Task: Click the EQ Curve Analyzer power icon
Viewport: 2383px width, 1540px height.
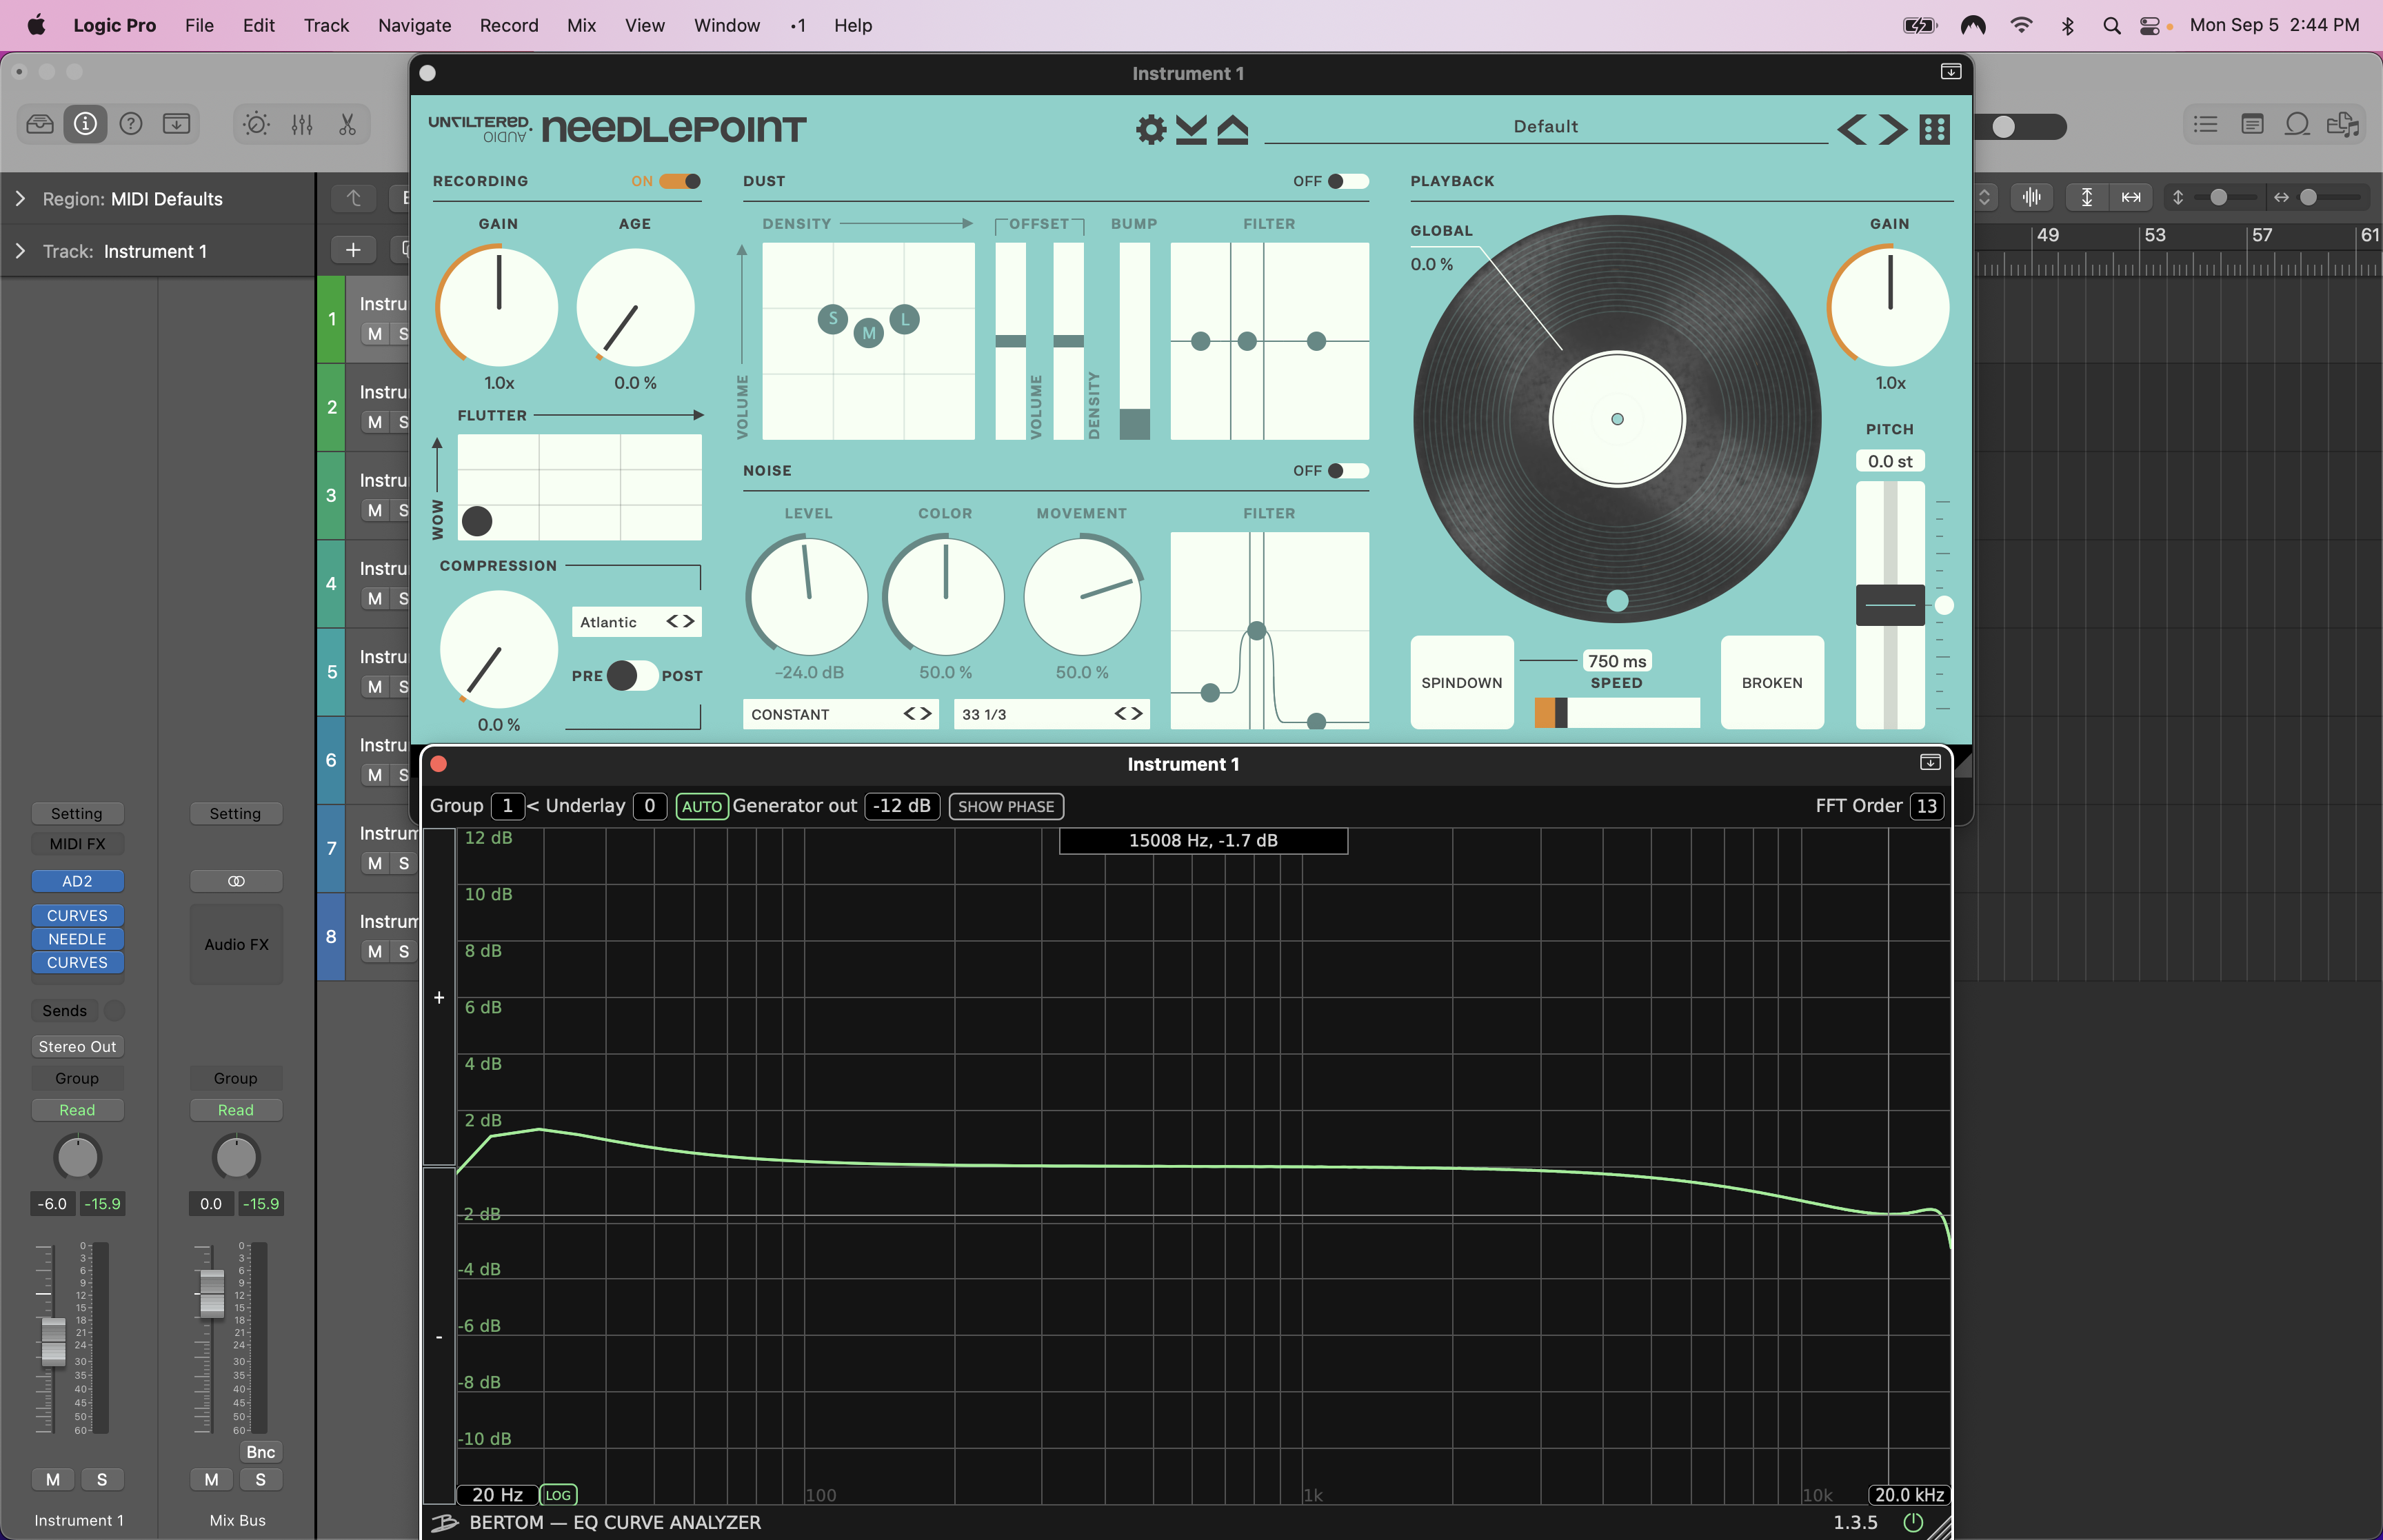Action: click(1913, 1522)
